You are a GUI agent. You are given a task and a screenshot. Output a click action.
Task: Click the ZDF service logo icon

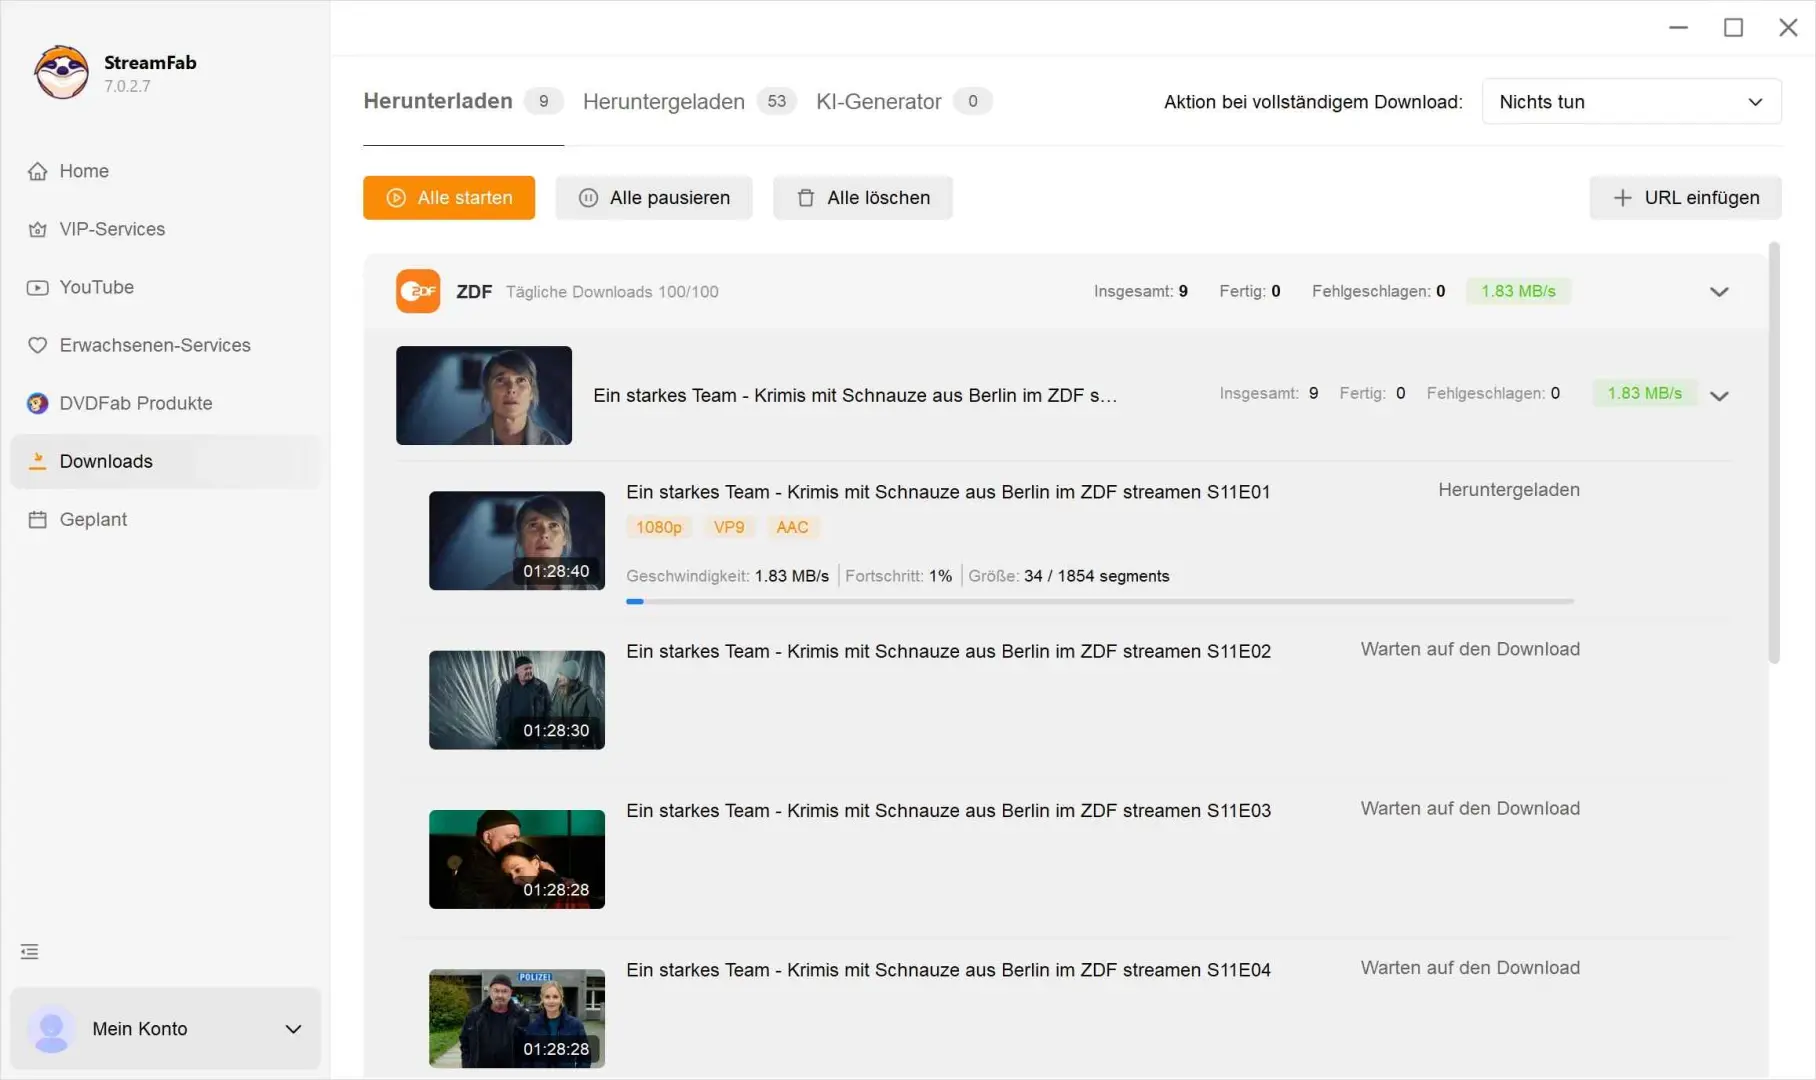click(x=418, y=291)
